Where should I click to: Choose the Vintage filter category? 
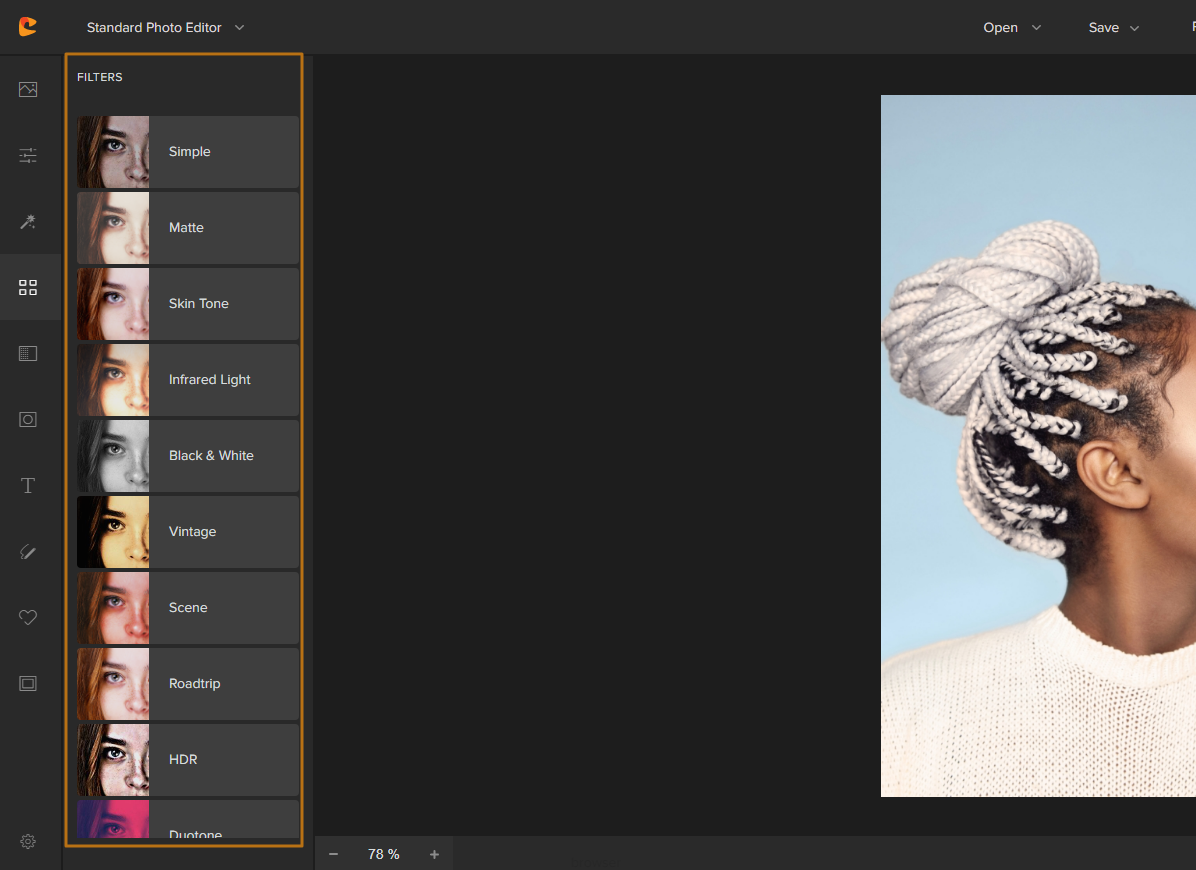(x=192, y=532)
